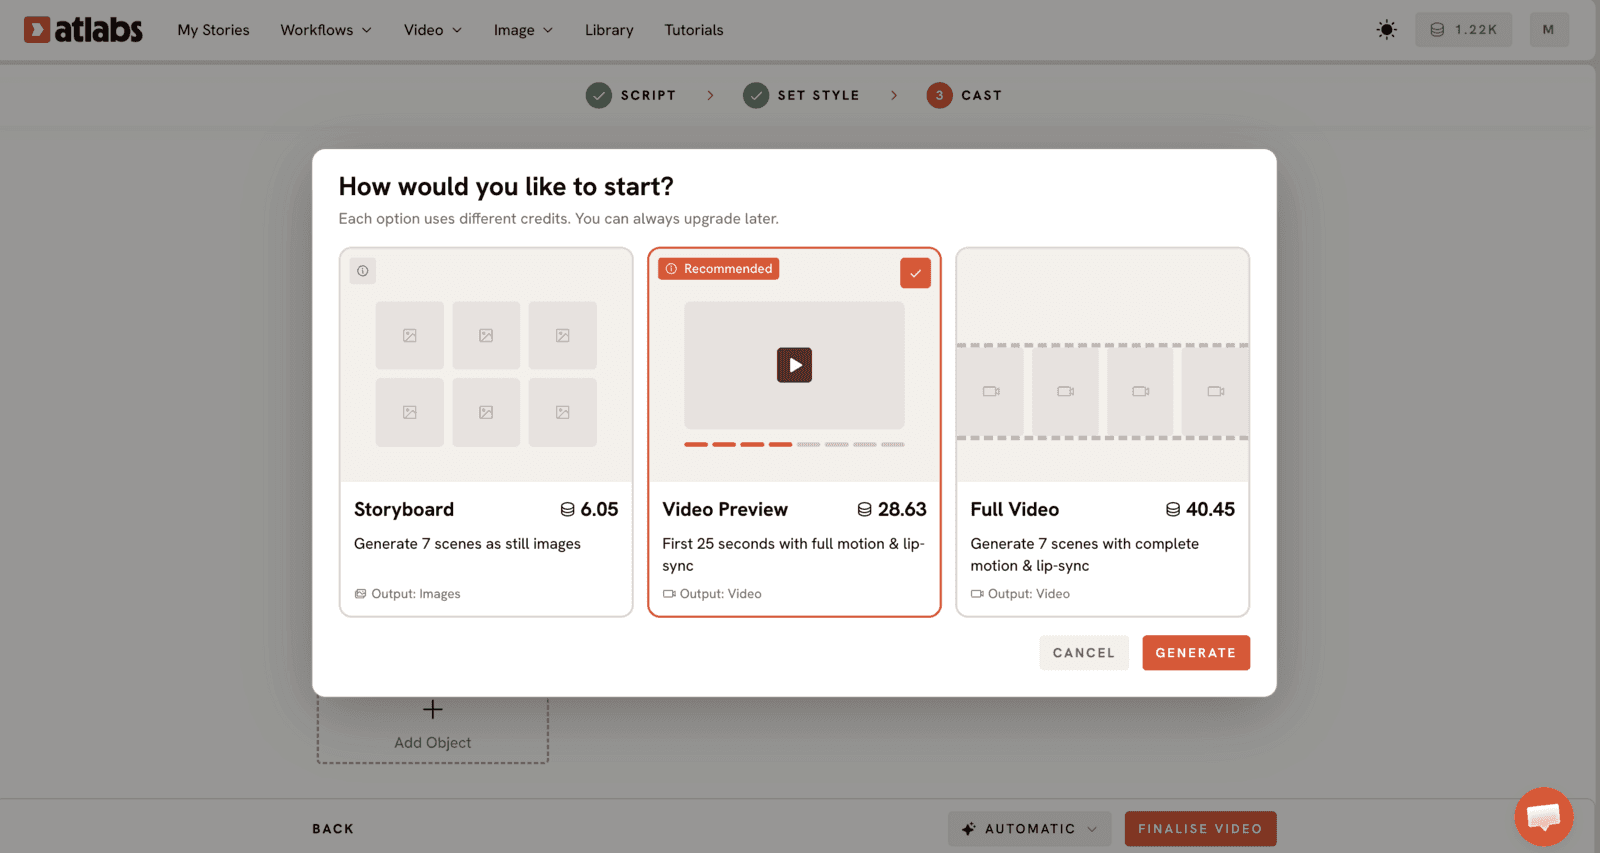The width and height of the screenshot is (1600, 853).
Task: Expand the Image menu
Action: 523,30
